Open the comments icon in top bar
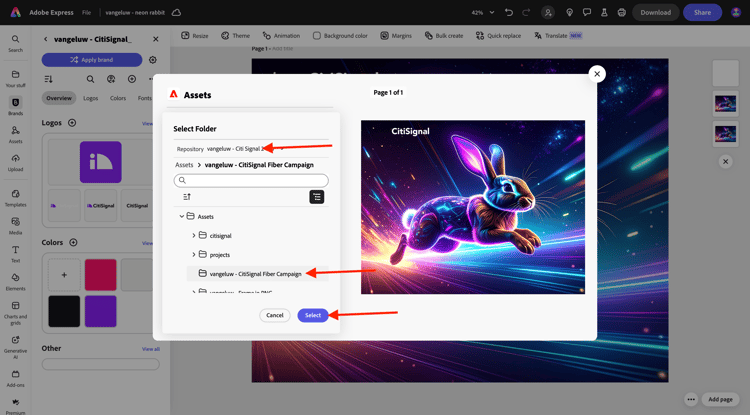The height and width of the screenshot is (415, 750). click(587, 12)
